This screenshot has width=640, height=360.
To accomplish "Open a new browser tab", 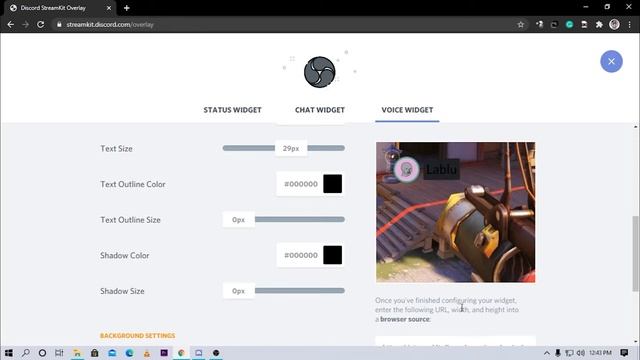I will pyautogui.click(x=127, y=8).
